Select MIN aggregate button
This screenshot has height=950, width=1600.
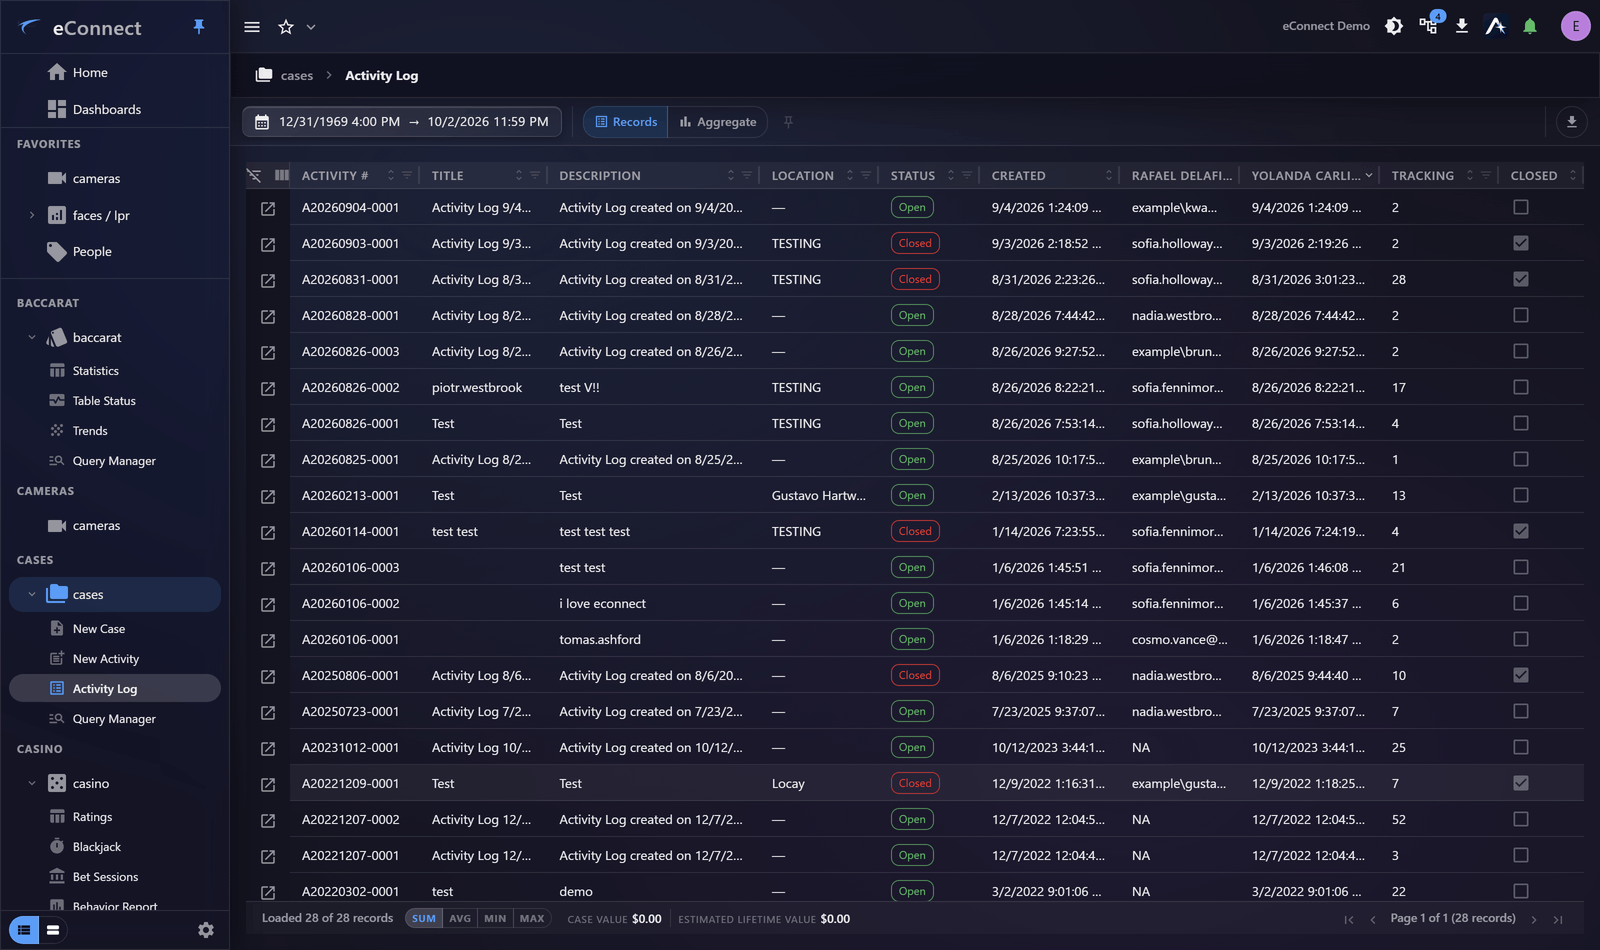495,918
